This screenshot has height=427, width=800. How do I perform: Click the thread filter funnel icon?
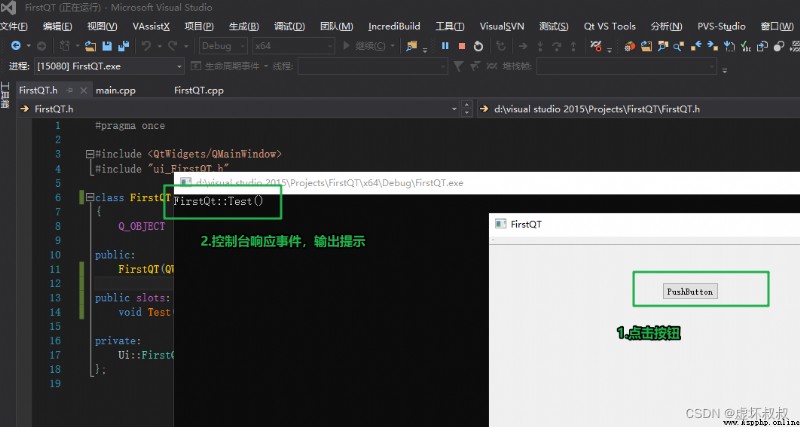point(458,66)
